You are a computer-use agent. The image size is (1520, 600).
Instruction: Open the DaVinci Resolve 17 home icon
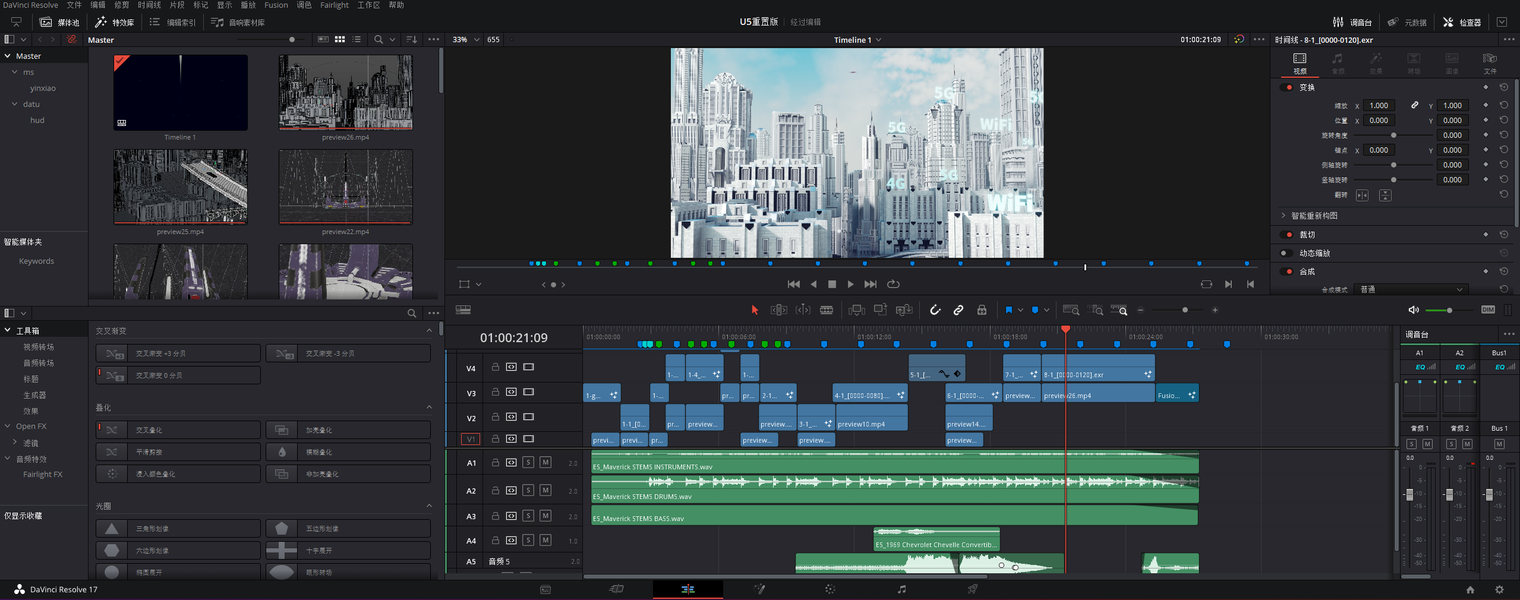click(x=1470, y=590)
